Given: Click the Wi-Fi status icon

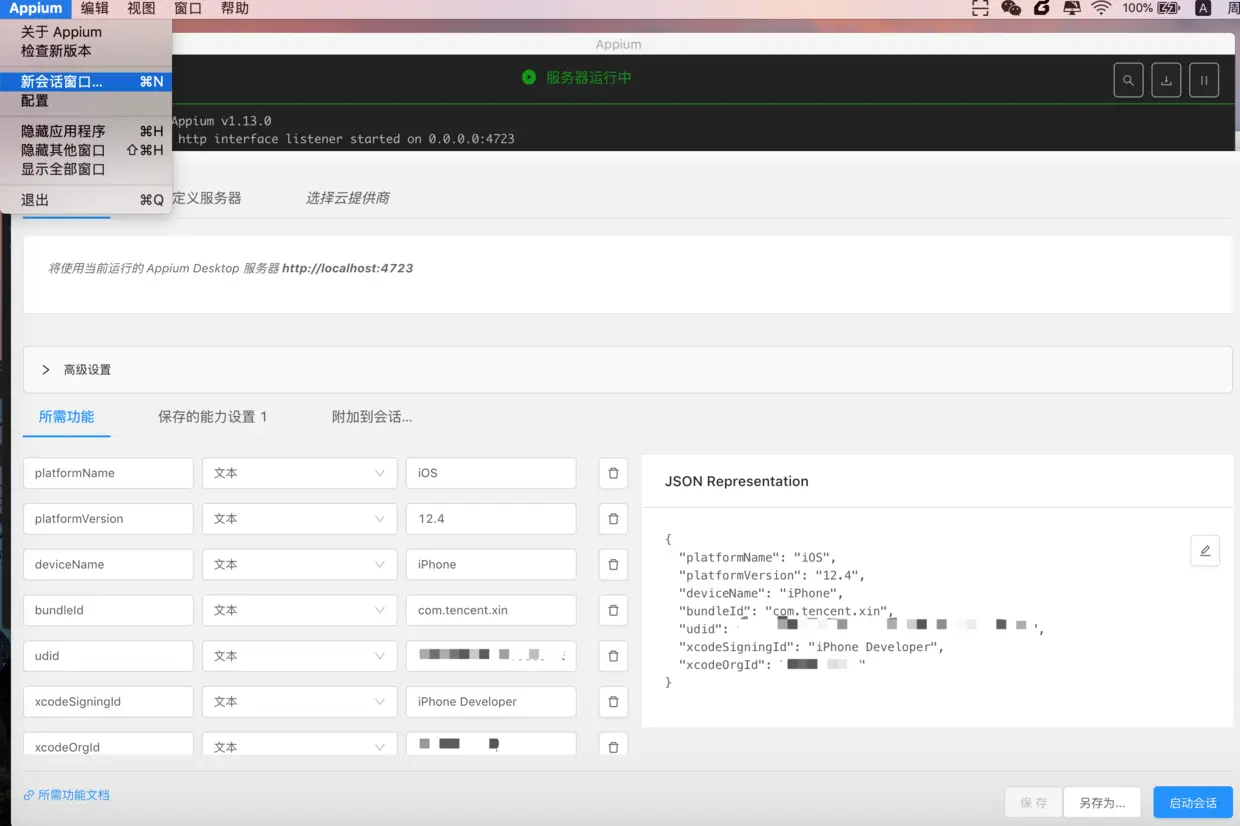Looking at the screenshot, I should 1101,8.
